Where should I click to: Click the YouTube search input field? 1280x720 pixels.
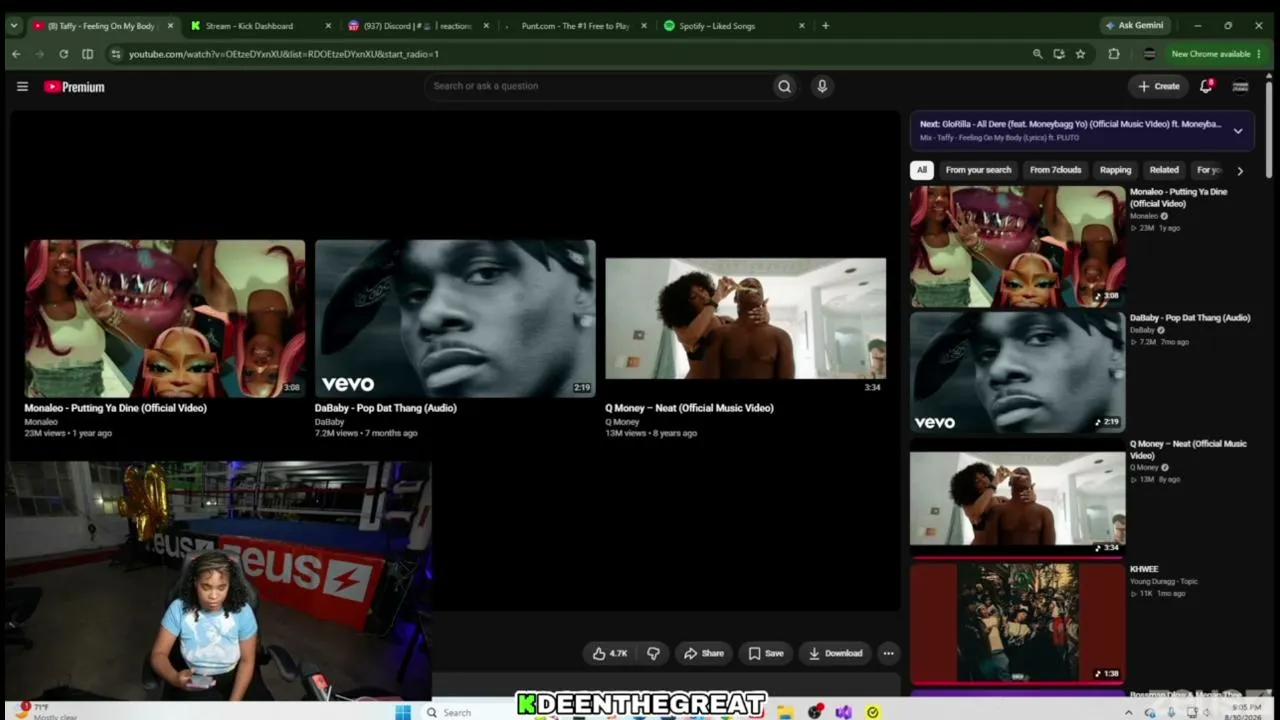[600, 86]
